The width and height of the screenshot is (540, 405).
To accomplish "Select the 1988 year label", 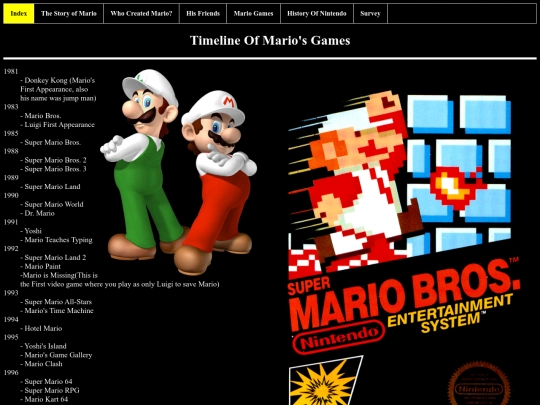I will pyautogui.click(x=11, y=151).
